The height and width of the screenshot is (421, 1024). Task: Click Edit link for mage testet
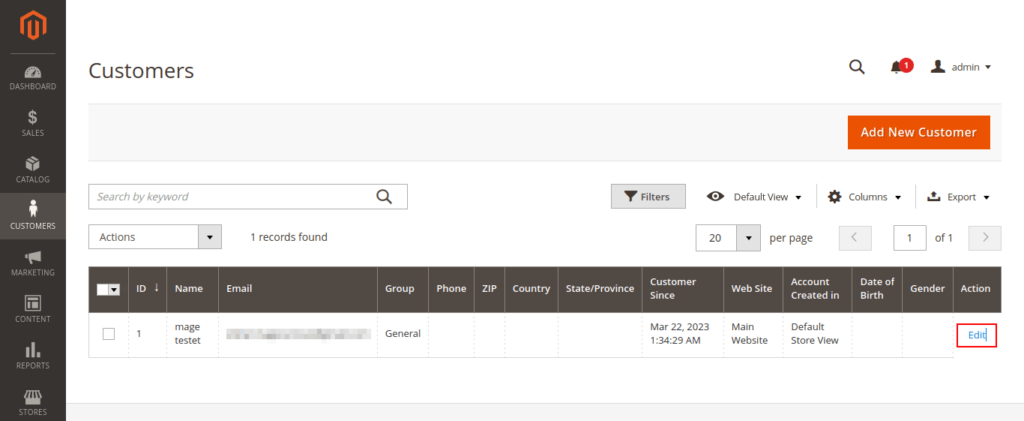[x=976, y=335]
